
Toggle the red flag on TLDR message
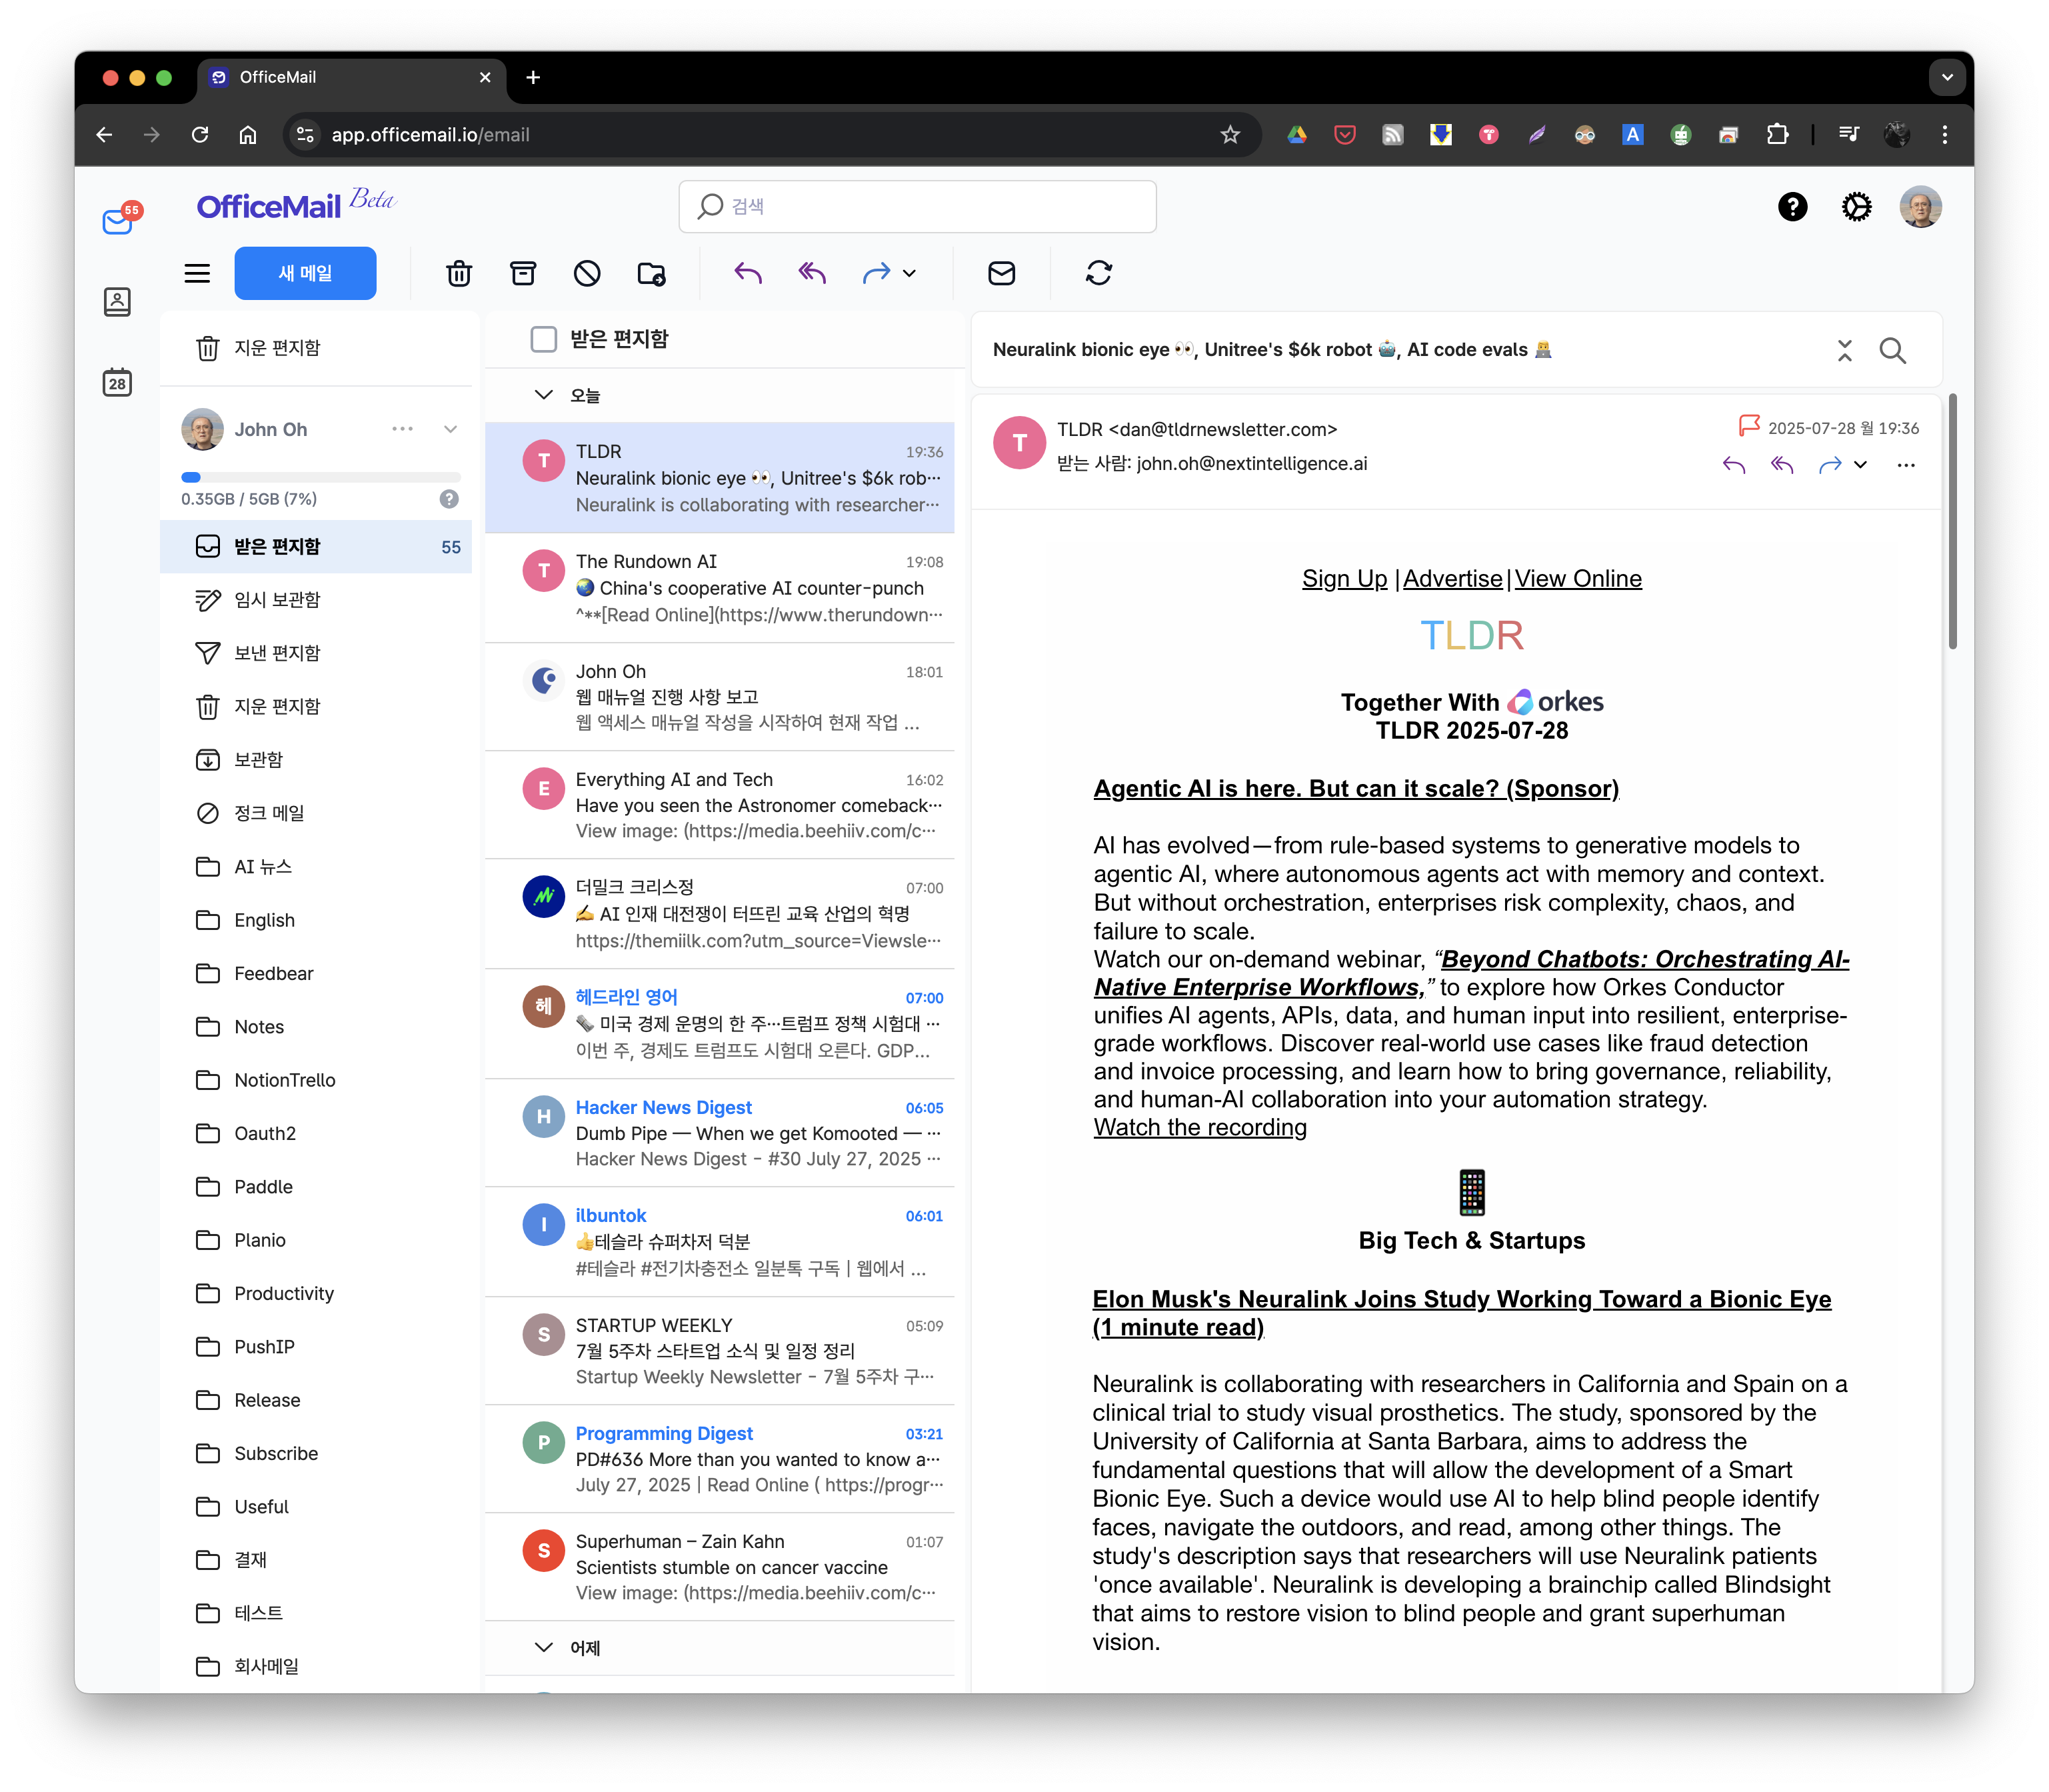1748,426
